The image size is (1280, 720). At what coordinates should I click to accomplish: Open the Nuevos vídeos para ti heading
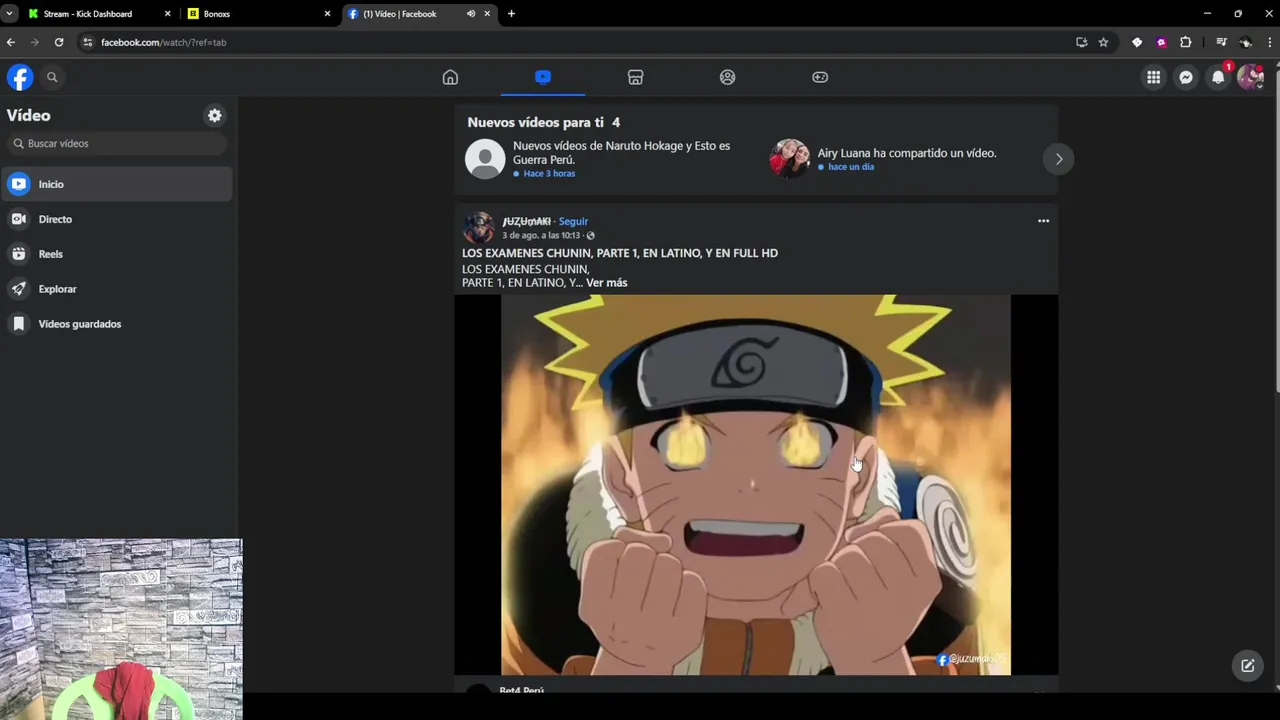pos(544,122)
